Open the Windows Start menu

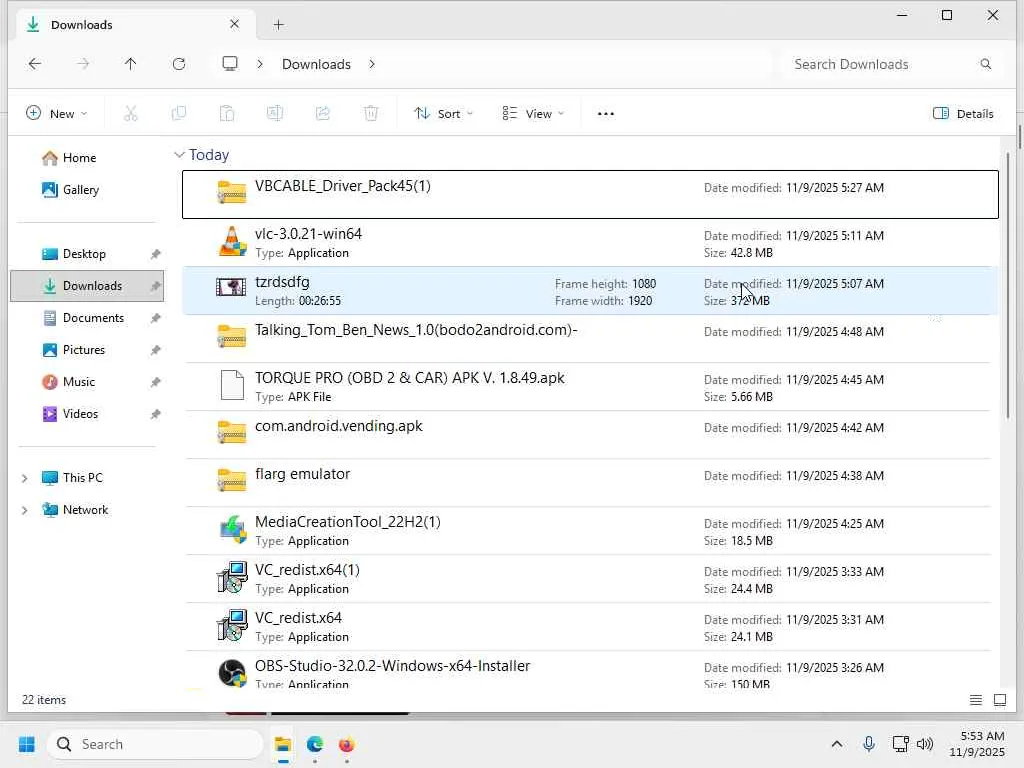point(27,744)
